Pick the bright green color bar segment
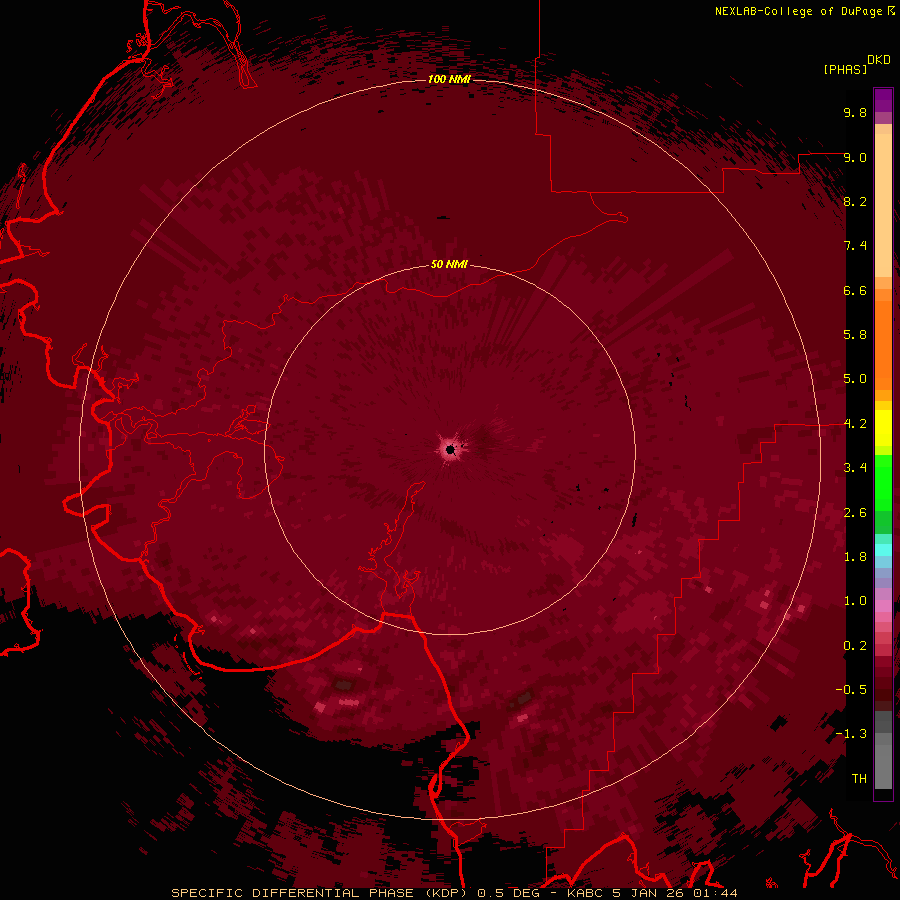The height and width of the screenshot is (900, 900). pyautogui.click(x=883, y=482)
